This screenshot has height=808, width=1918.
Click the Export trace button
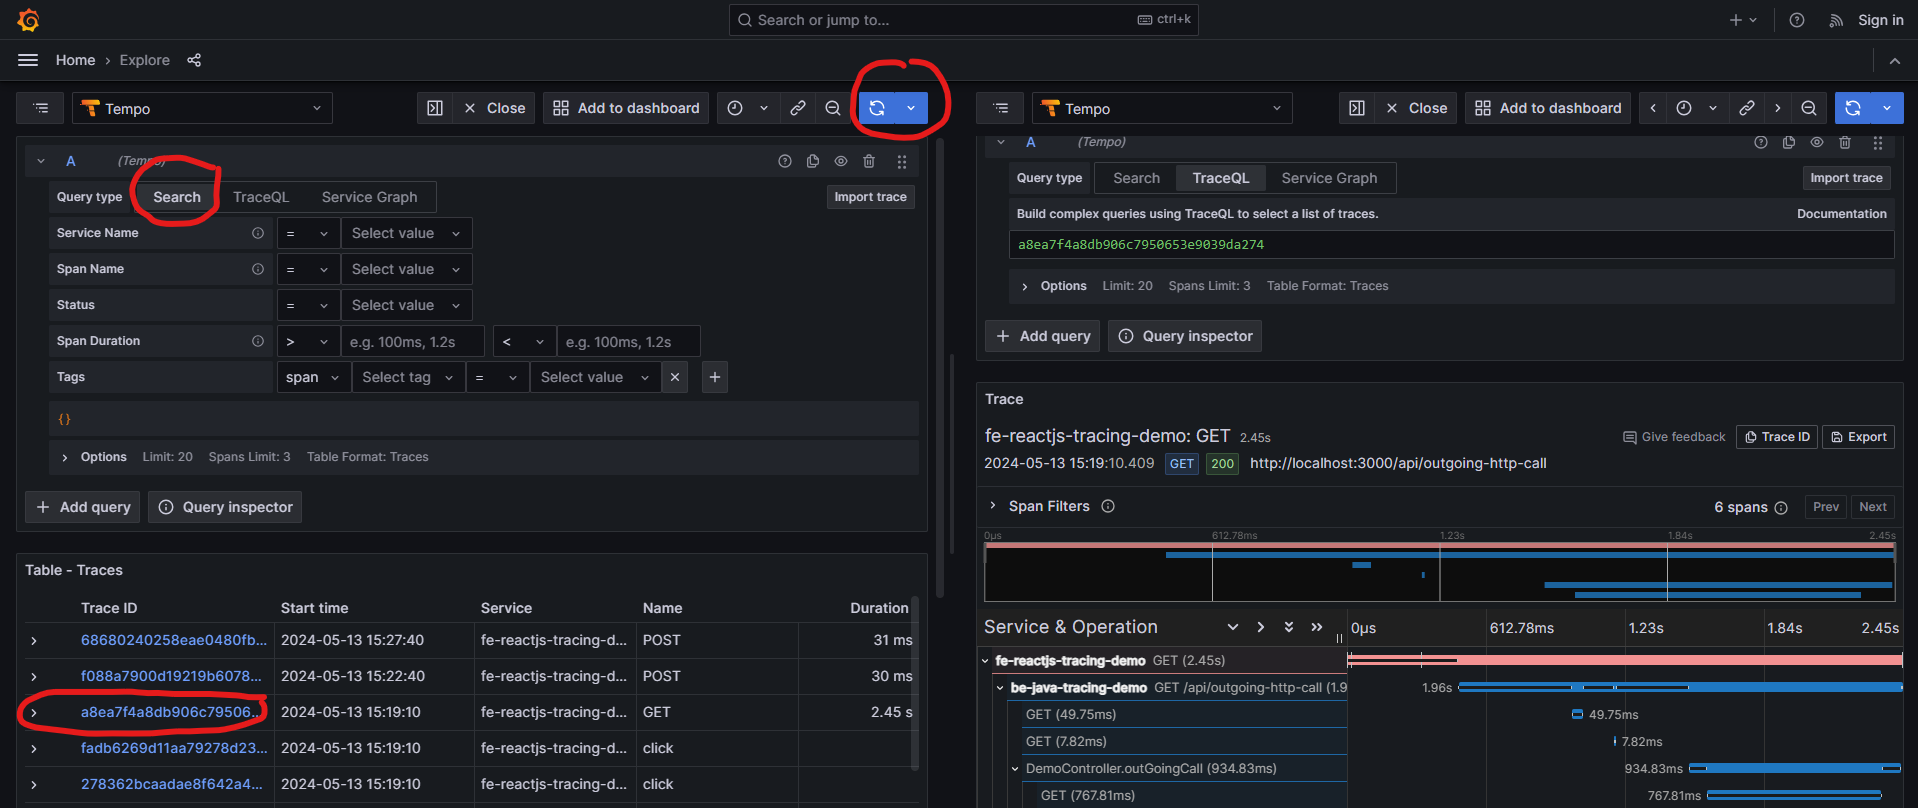(1858, 437)
